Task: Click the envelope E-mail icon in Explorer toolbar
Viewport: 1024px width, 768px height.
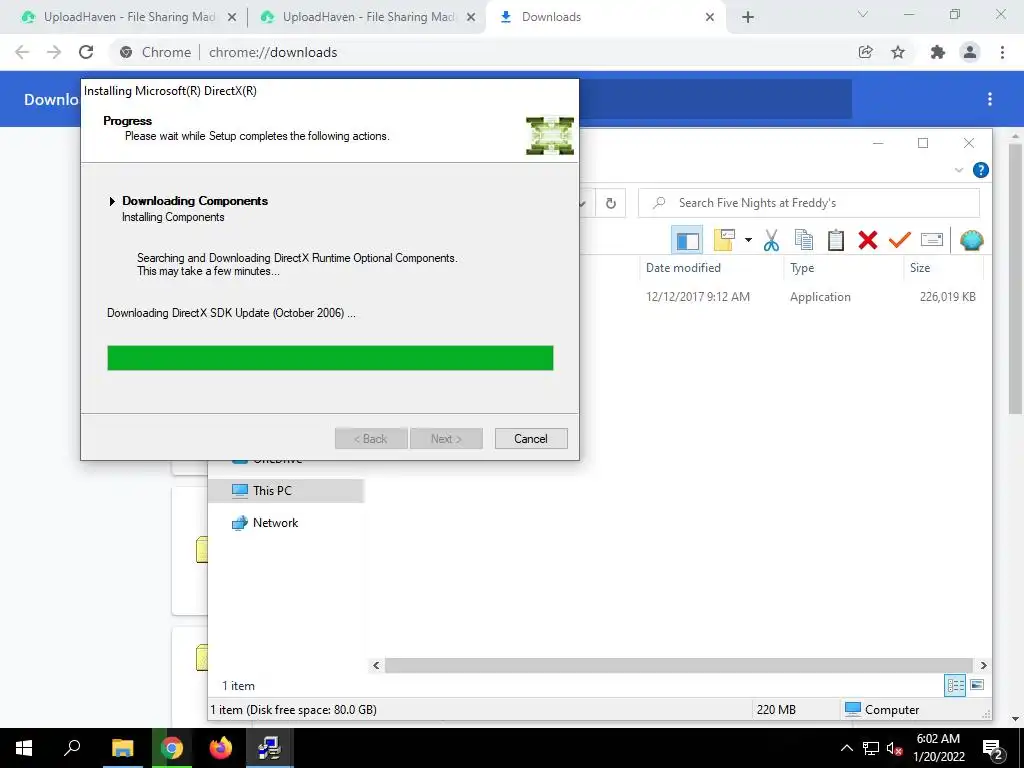Action: (x=932, y=240)
